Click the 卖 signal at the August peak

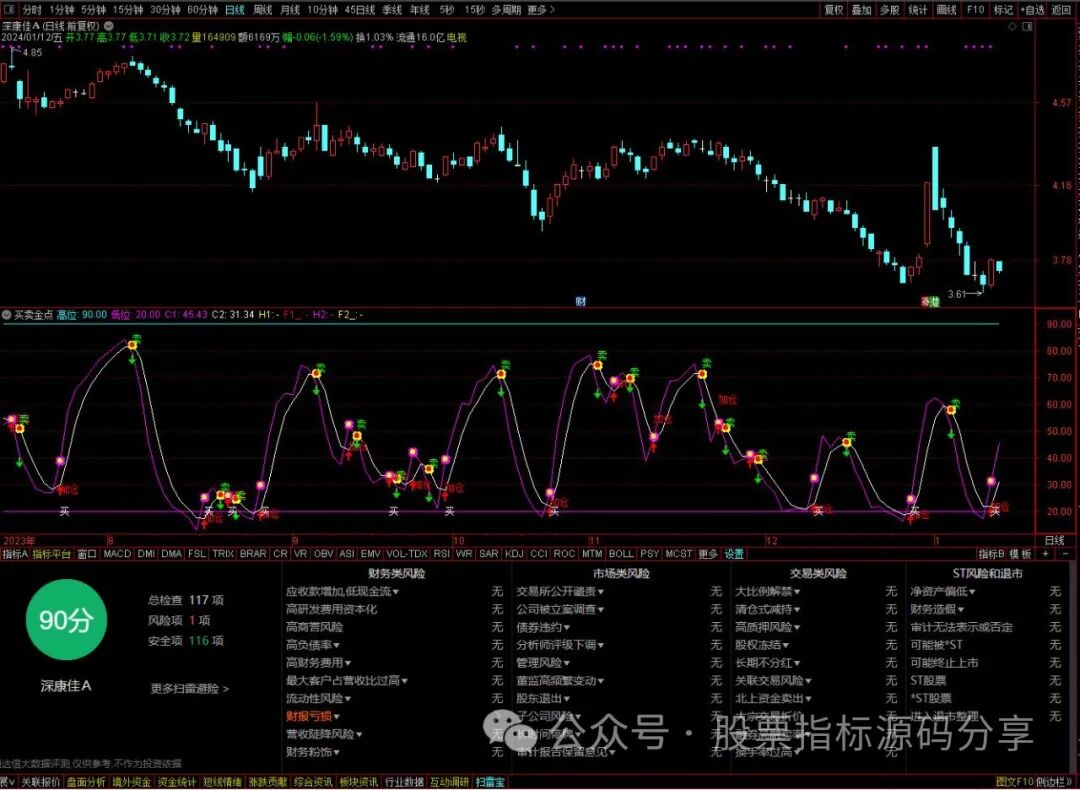(136, 338)
